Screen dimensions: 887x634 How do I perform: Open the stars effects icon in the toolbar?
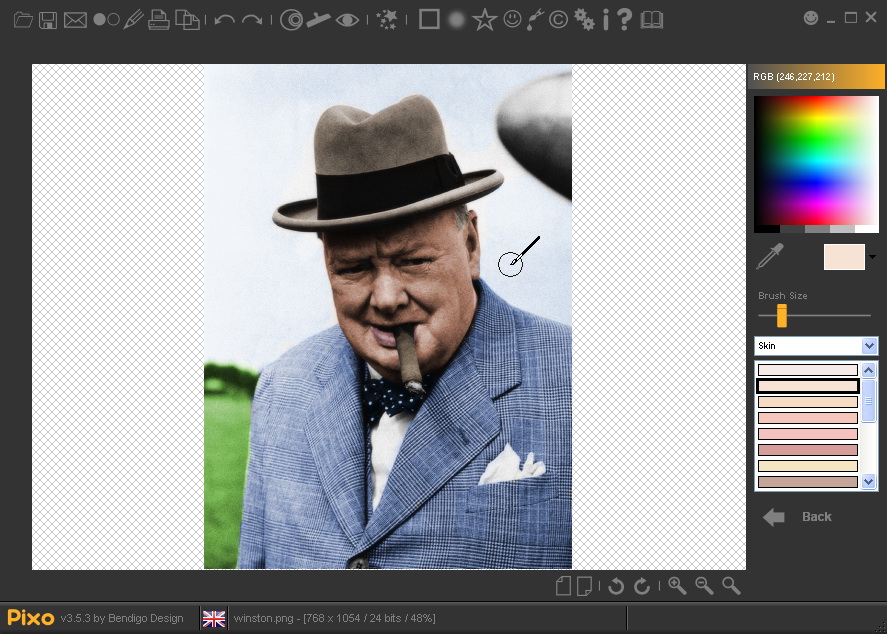tap(387, 20)
